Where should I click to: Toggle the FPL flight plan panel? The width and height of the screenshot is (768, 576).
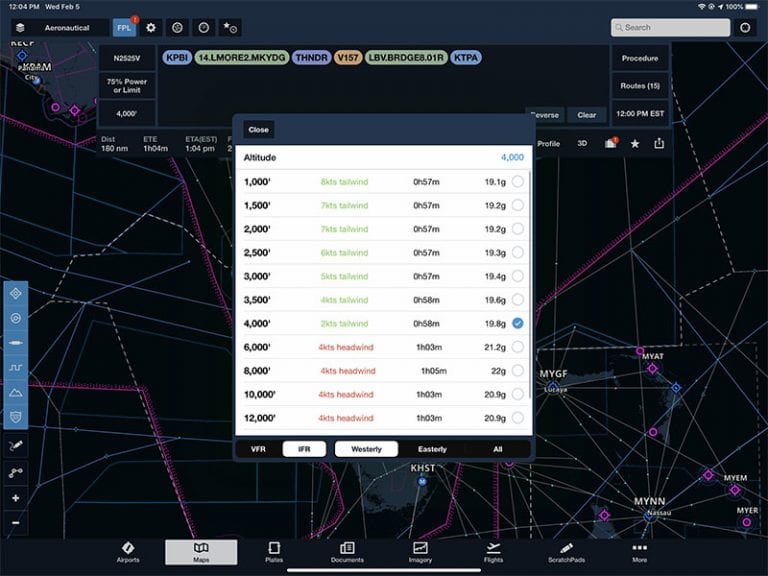click(124, 28)
